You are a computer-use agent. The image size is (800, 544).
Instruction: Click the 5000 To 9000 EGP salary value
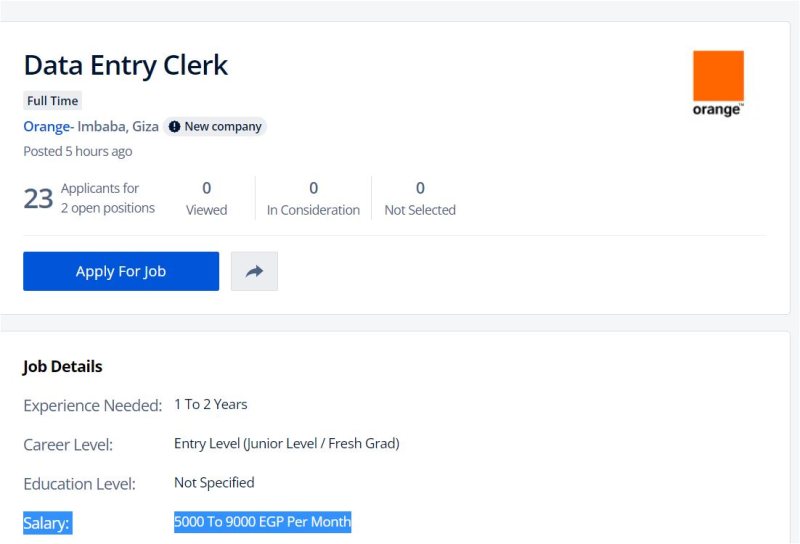(262, 522)
